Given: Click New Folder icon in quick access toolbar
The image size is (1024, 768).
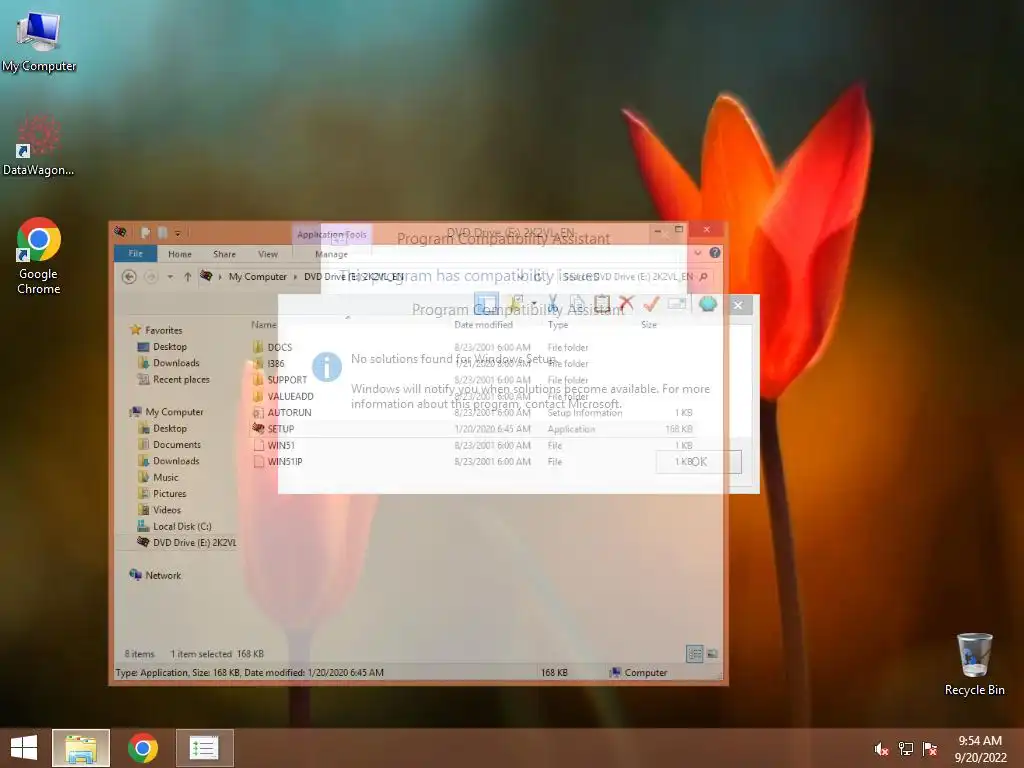Looking at the screenshot, I should [161, 232].
